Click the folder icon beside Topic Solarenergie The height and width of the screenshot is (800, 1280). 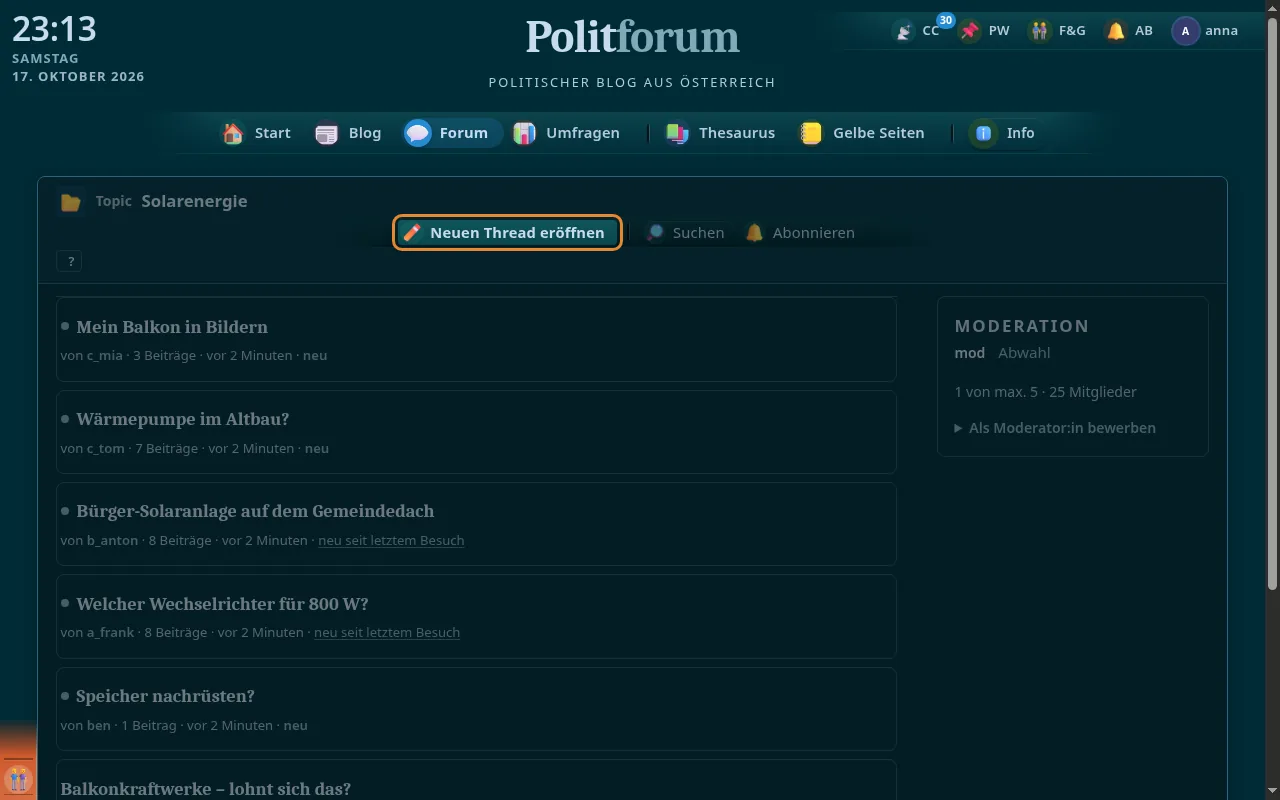pyautogui.click(x=70, y=202)
